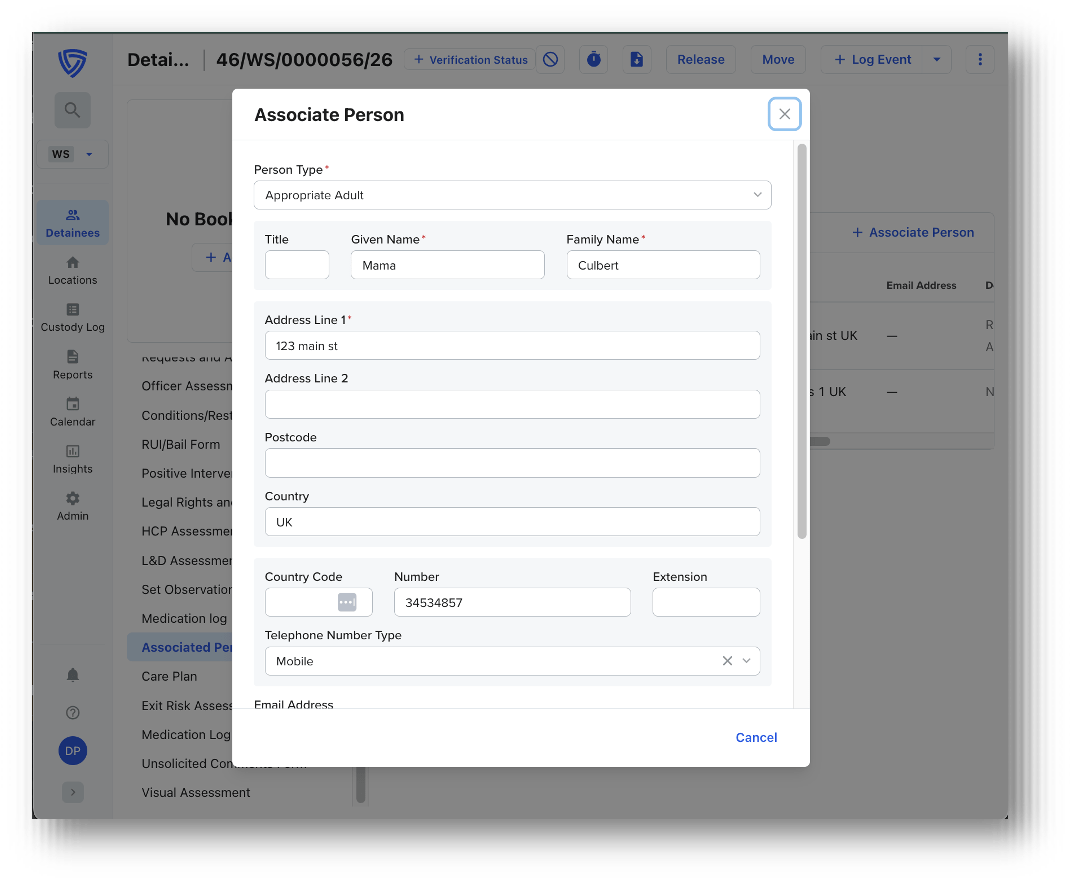Select Associated Persons in section list

click(x=180, y=647)
